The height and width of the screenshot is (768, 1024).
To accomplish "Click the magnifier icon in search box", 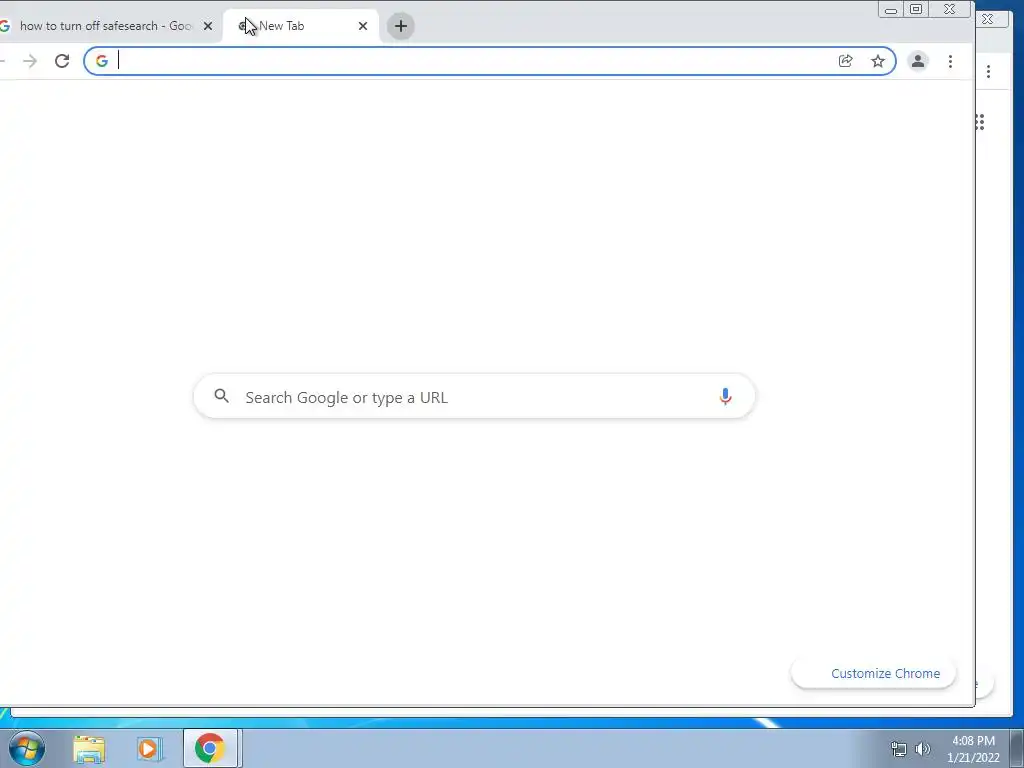I will pos(221,396).
